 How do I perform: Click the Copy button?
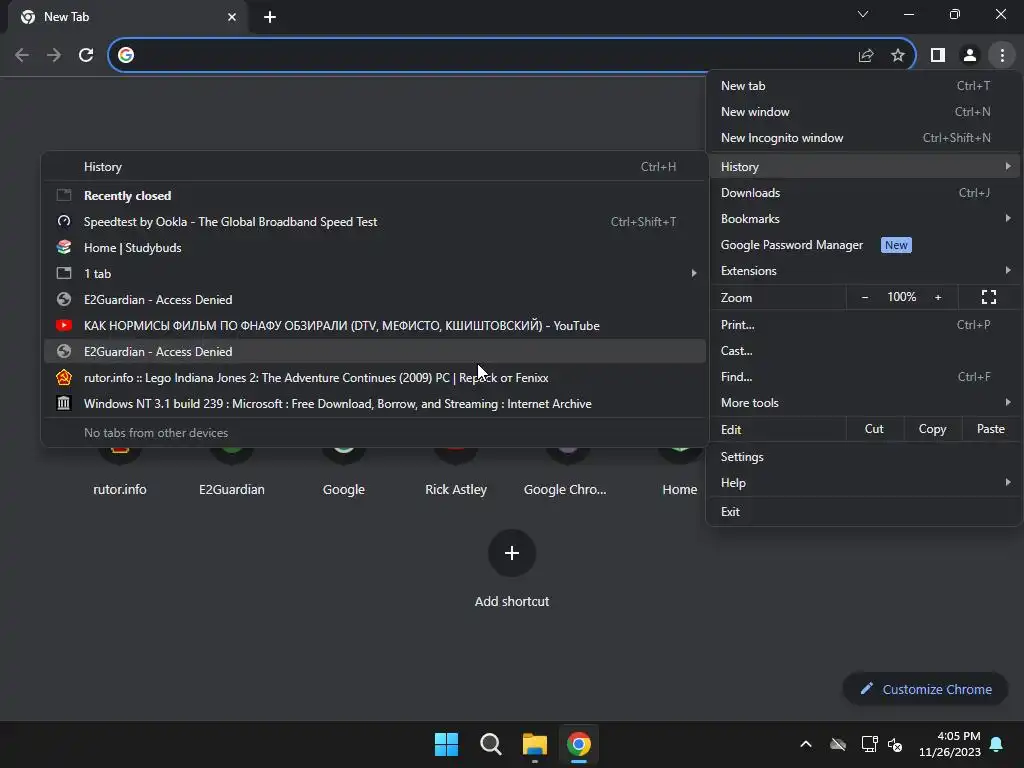point(933,429)
